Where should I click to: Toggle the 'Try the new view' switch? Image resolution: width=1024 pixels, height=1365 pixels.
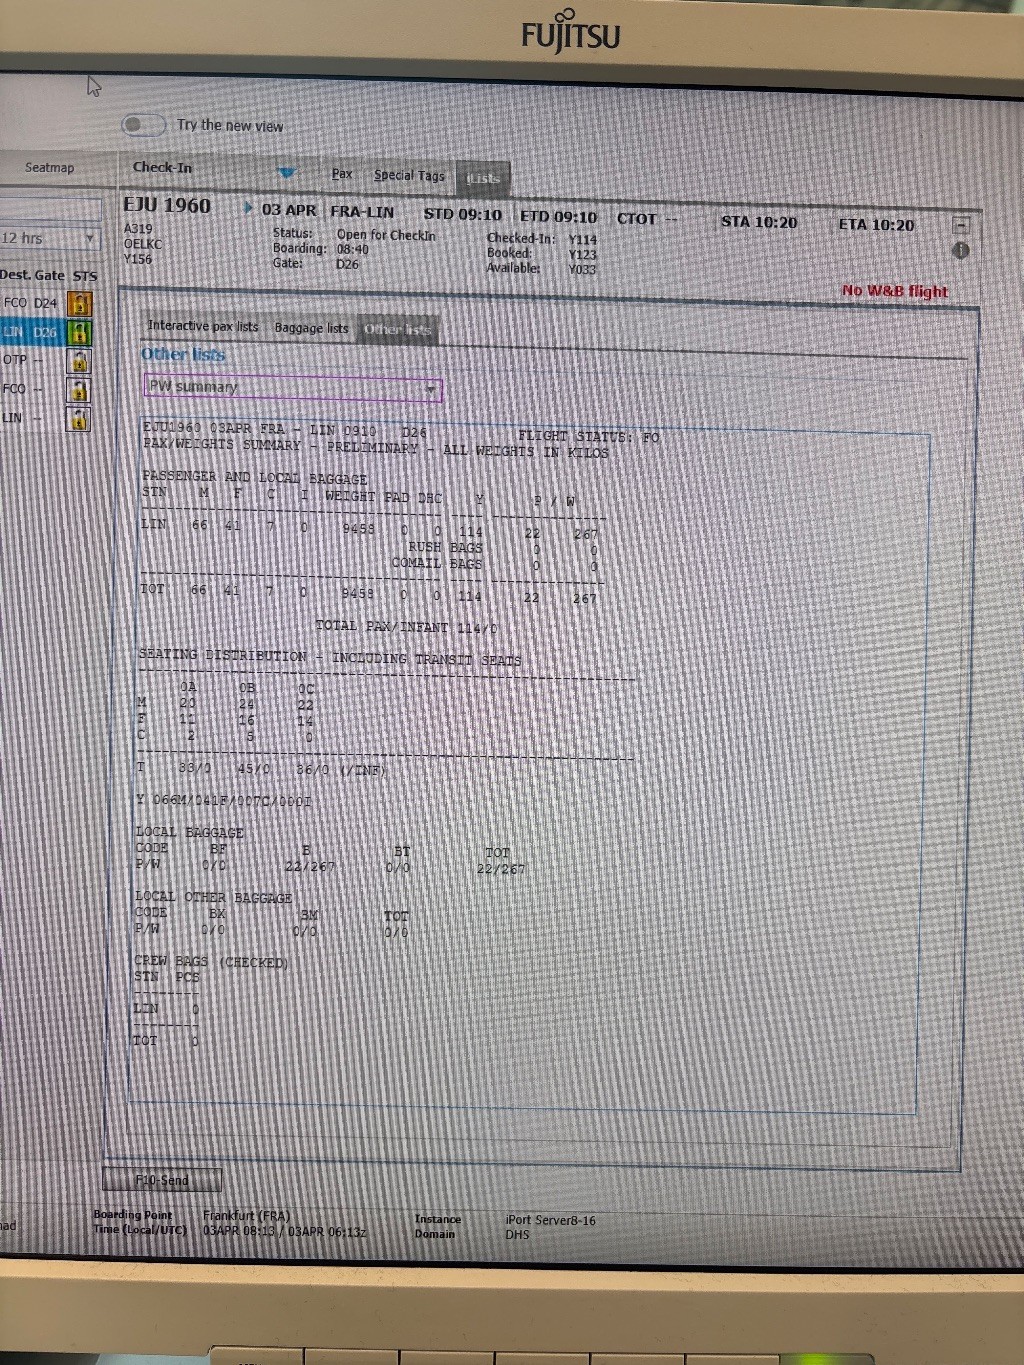tap(143, 125)
